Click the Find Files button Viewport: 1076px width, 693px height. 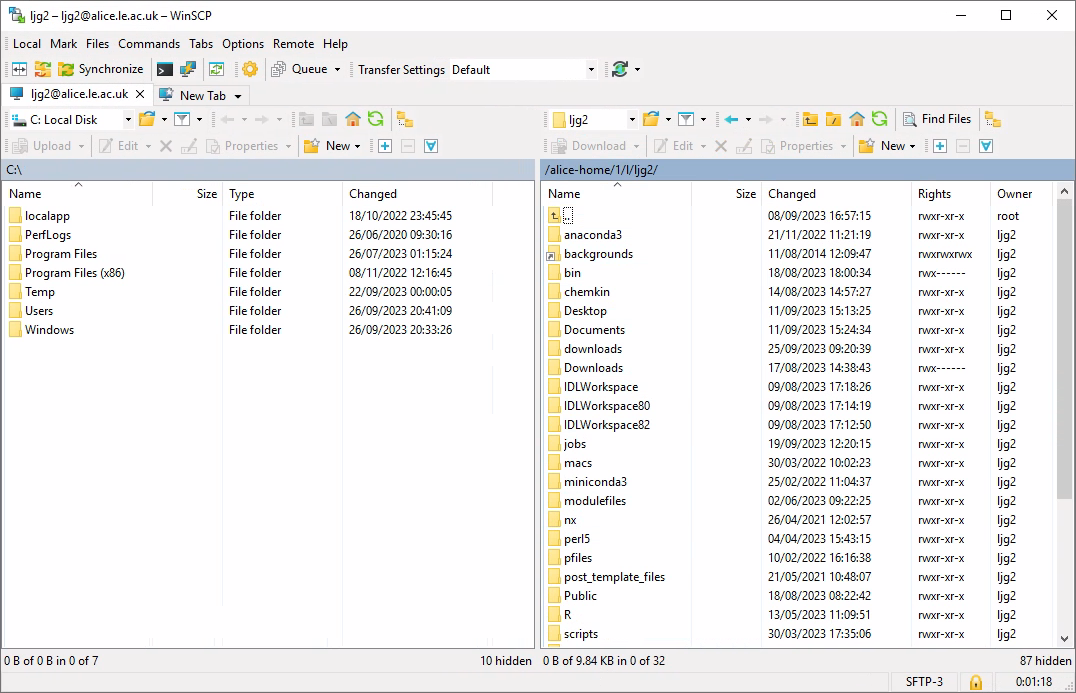click(937, 119)
